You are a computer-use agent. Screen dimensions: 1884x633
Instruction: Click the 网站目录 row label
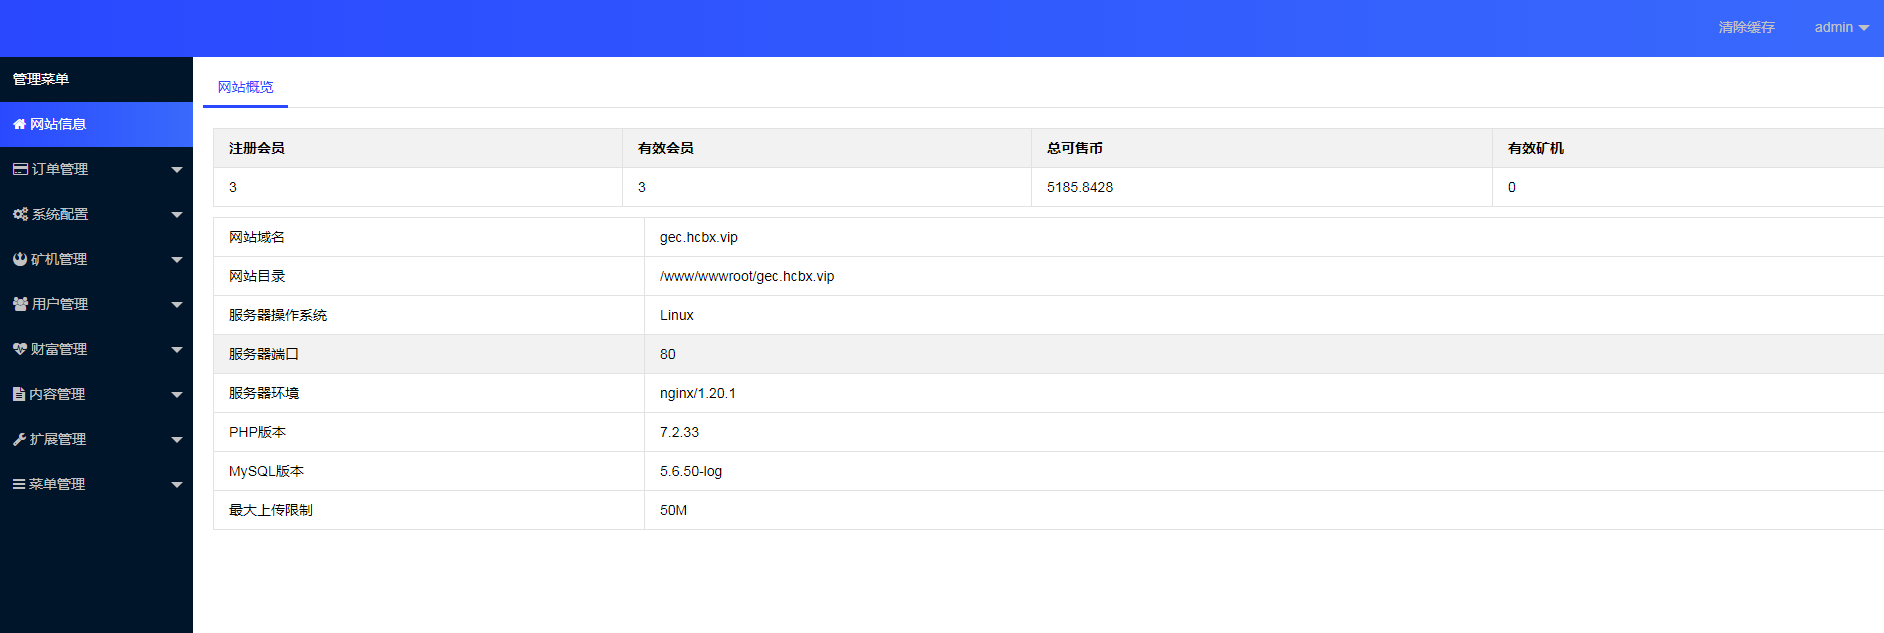click(257, 276)
